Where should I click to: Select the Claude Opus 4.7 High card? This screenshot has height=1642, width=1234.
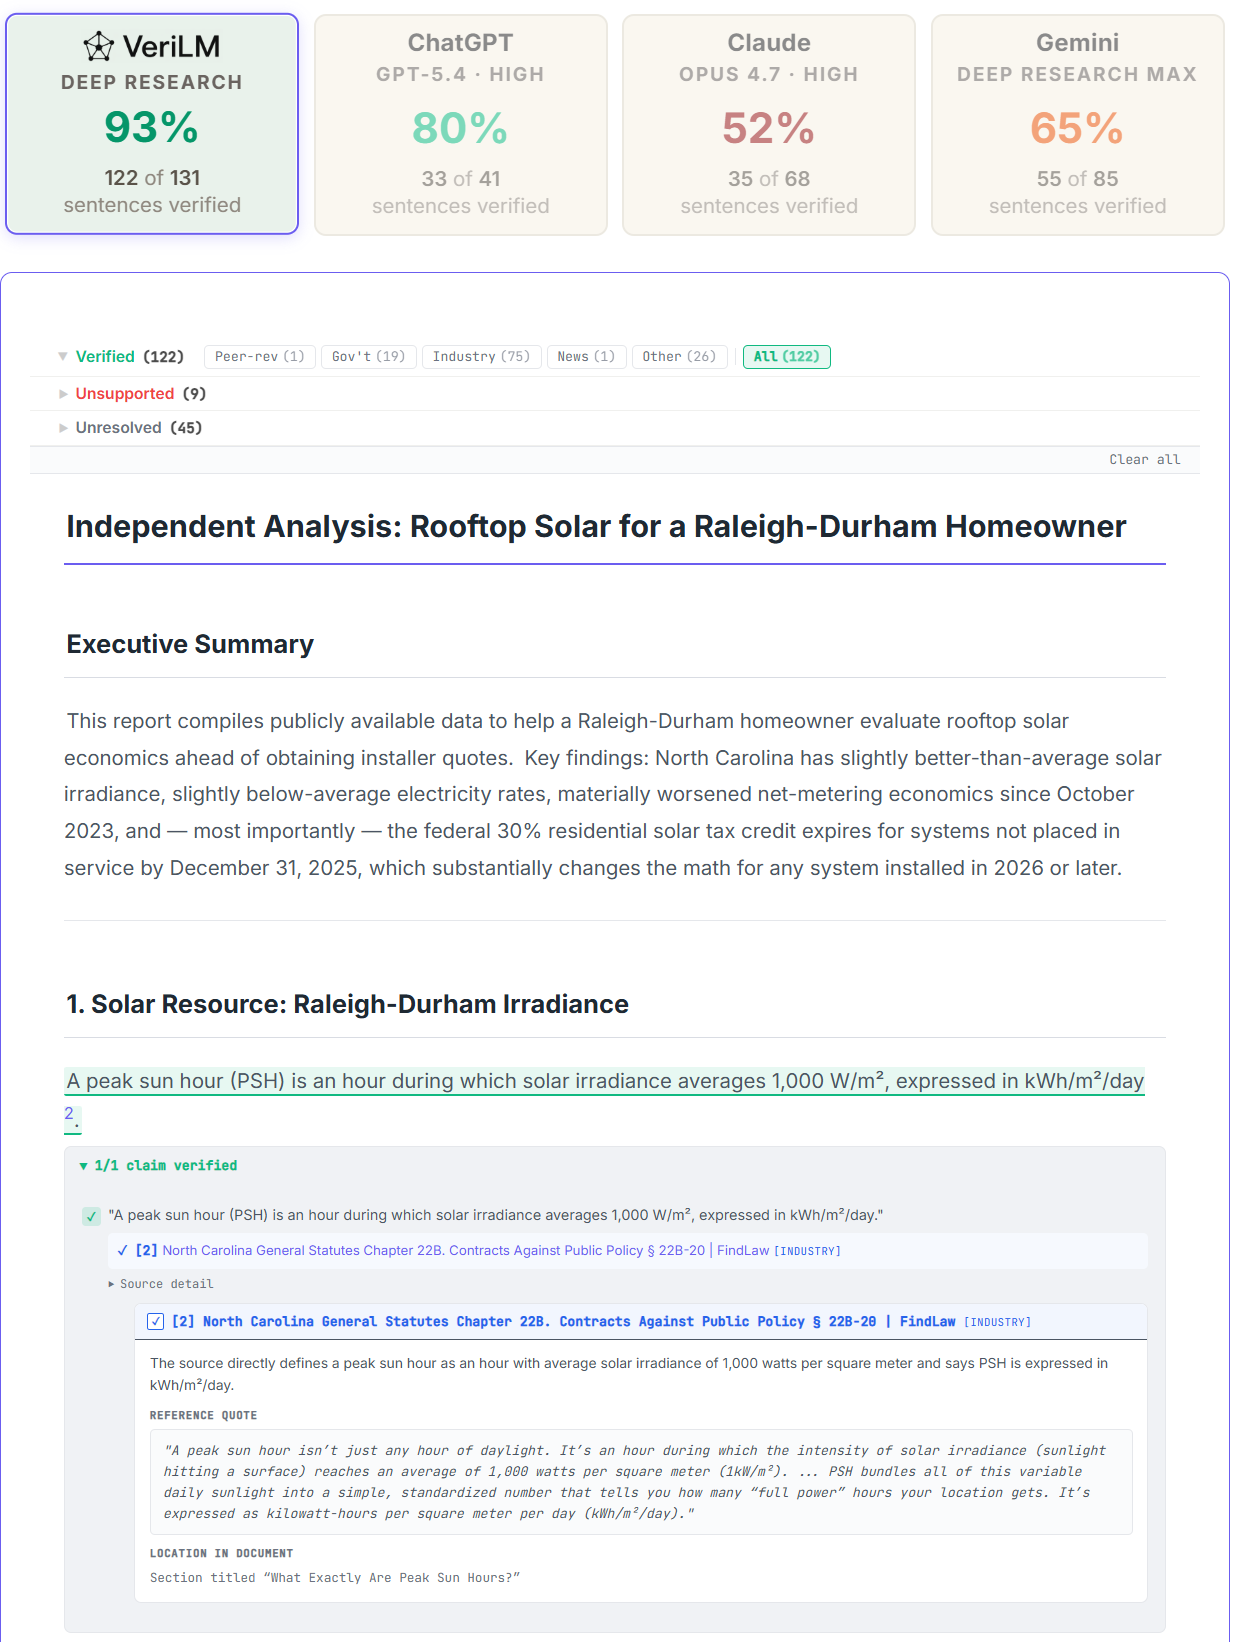click(769, 125)
